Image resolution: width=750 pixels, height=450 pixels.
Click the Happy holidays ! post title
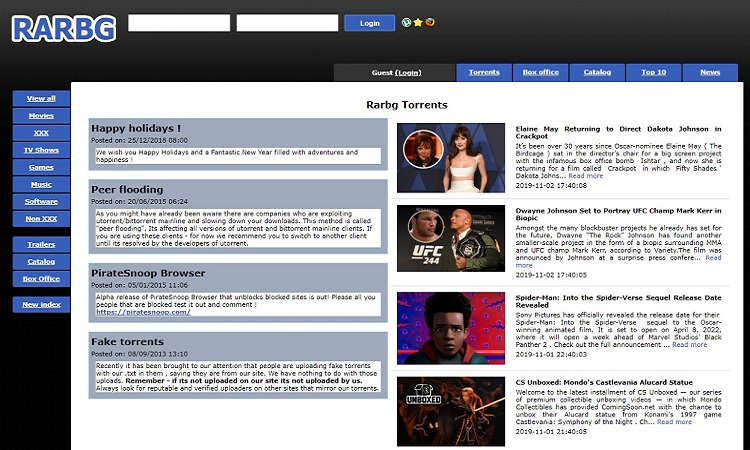pyautogui.click(x=136, y=128)
